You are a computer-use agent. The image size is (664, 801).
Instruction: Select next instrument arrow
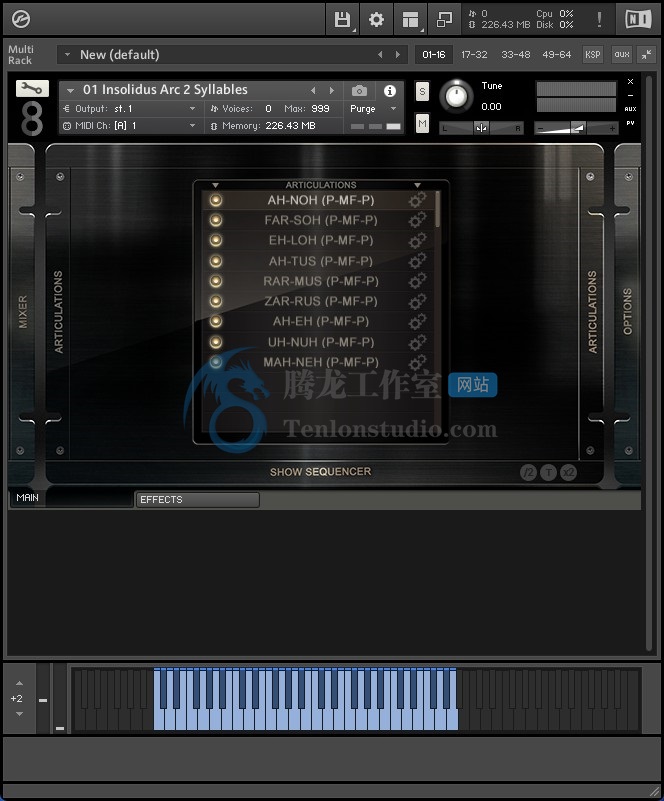point(332,90)
